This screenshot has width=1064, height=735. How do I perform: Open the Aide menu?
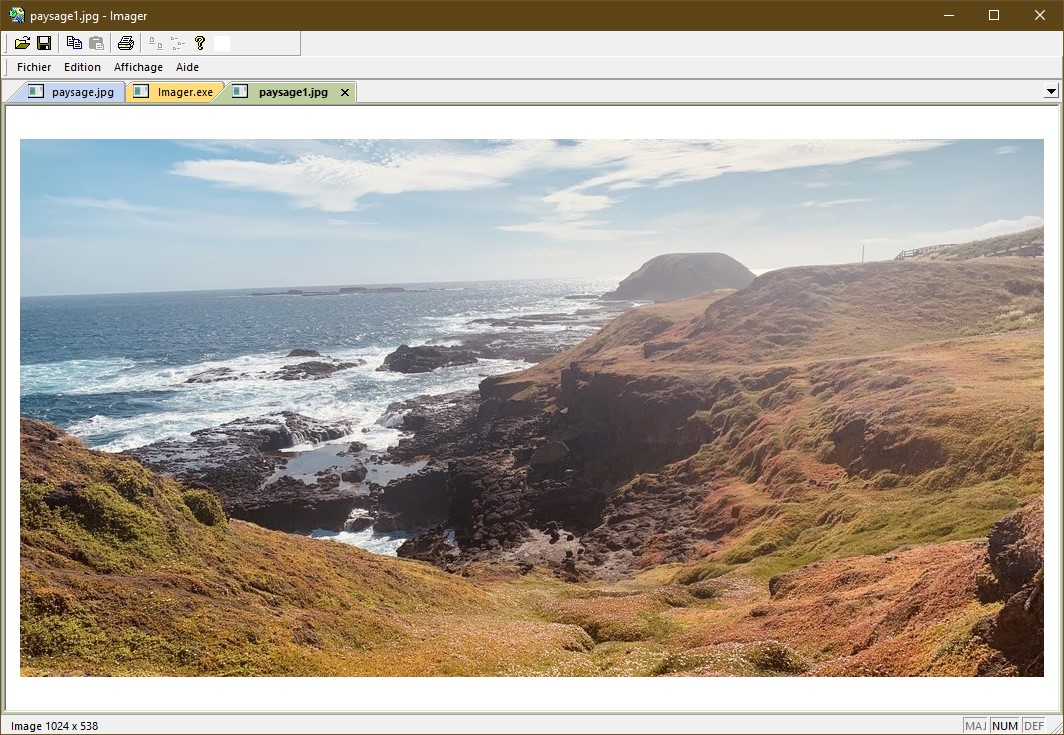[187, 67]
